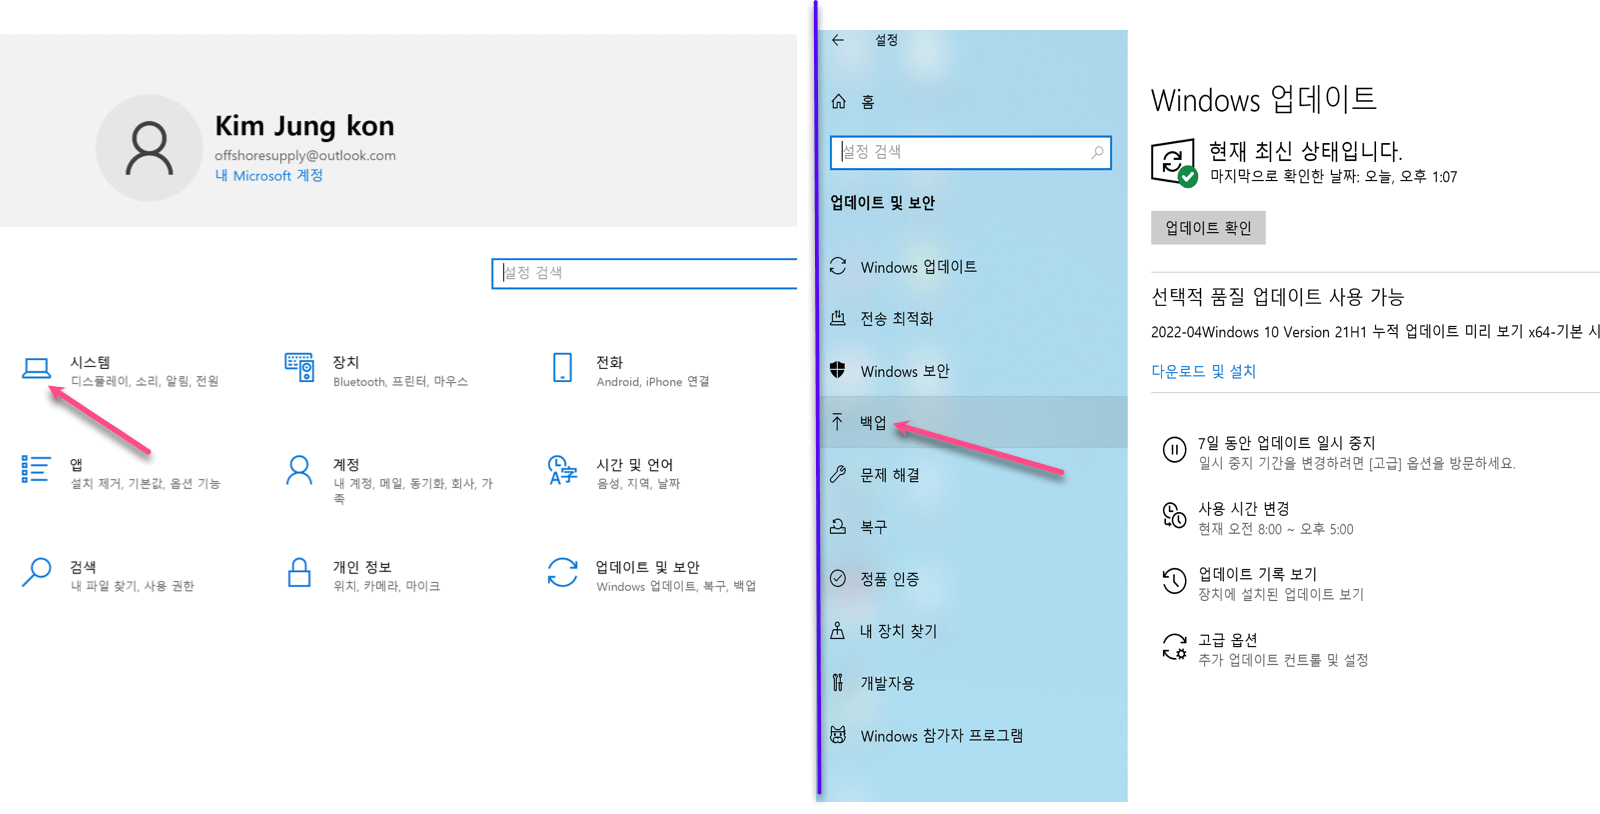Open the 계정 person icon

(x=299, y=470)
